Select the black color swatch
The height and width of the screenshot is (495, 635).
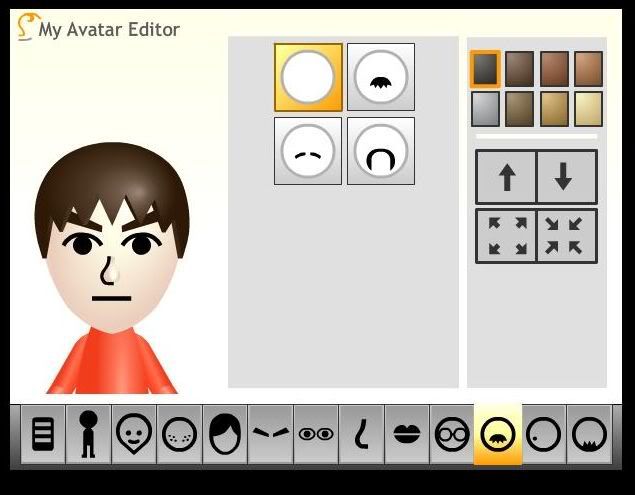485,68
